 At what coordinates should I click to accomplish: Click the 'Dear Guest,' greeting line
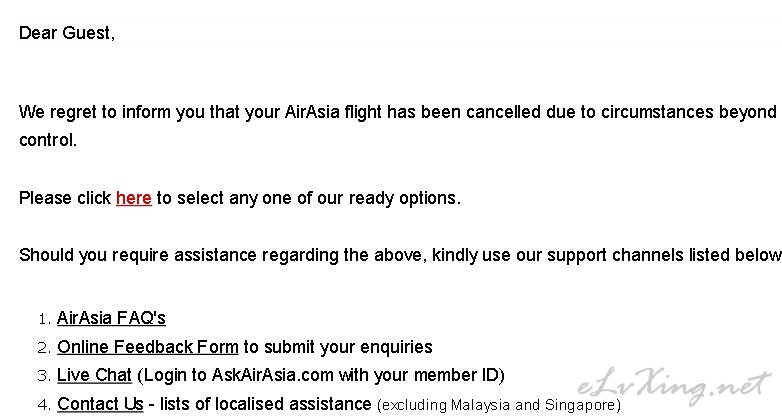point(67,33)
